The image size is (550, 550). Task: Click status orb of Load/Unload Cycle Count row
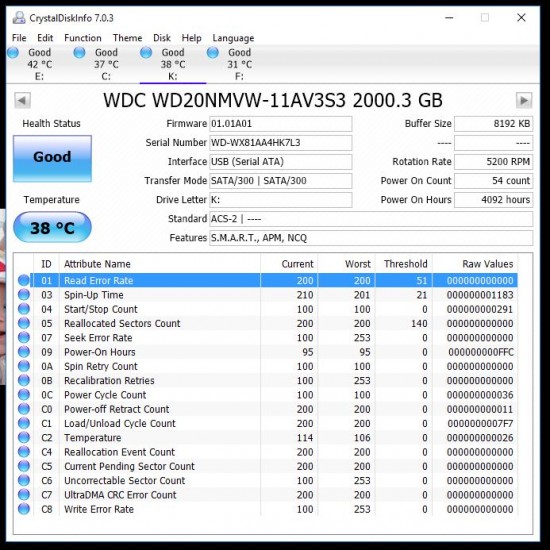(x=24, y=423)
